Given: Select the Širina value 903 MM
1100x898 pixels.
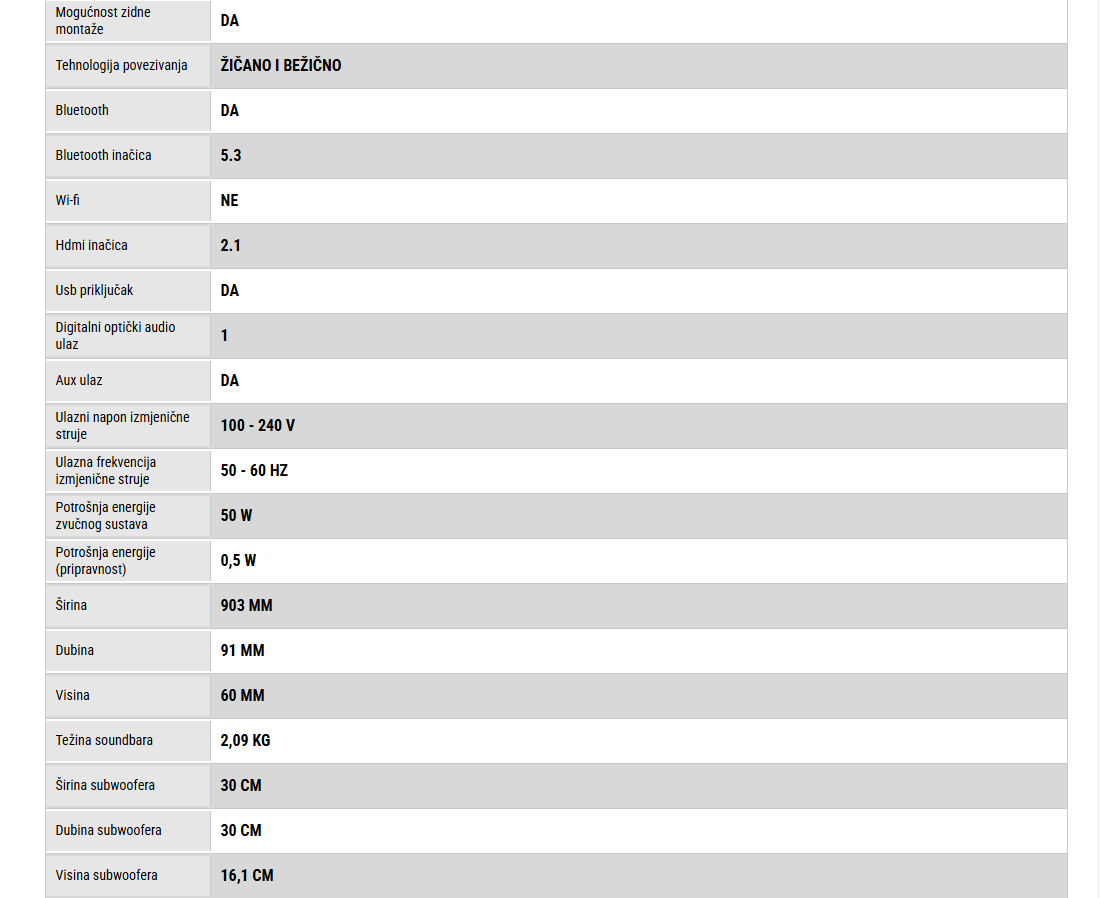Looking at the screenshot, I should 246,605.
